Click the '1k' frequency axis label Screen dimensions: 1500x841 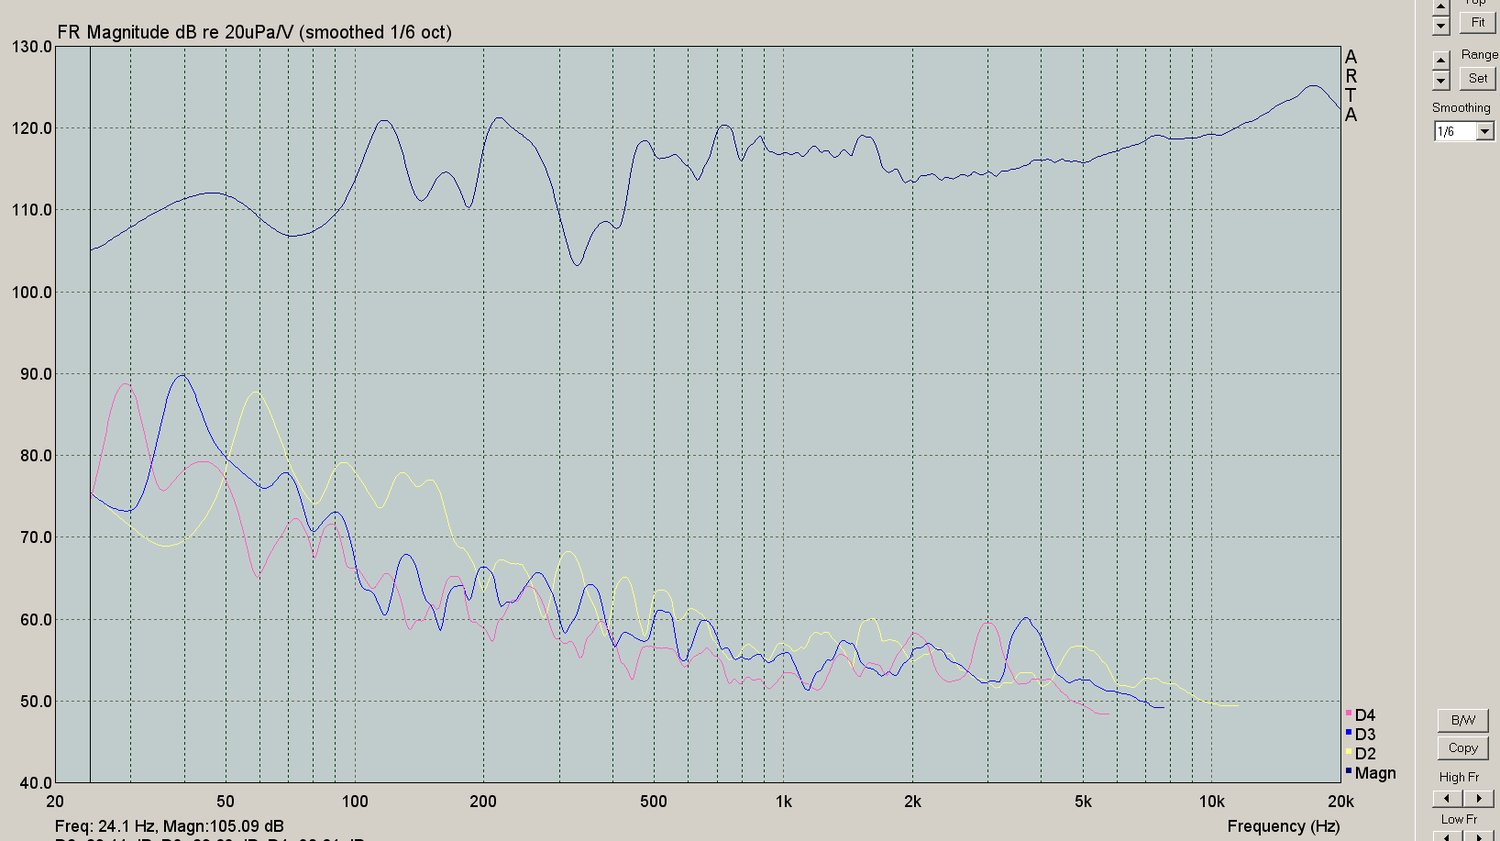click(783, 801)
